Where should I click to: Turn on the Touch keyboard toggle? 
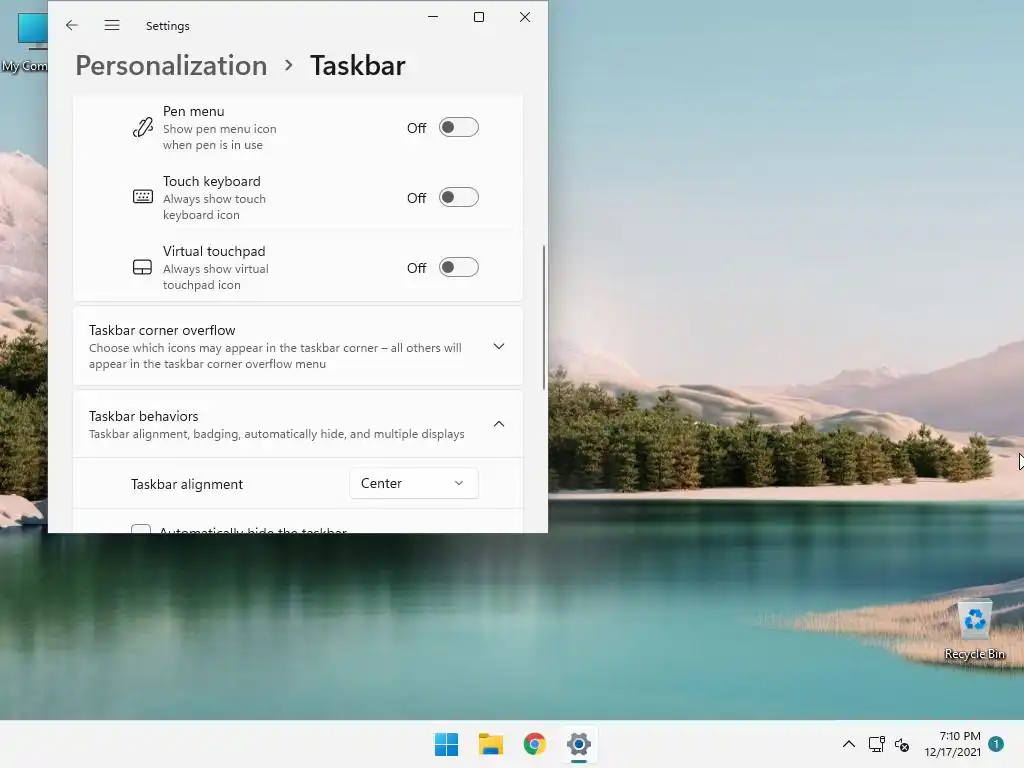458,197
